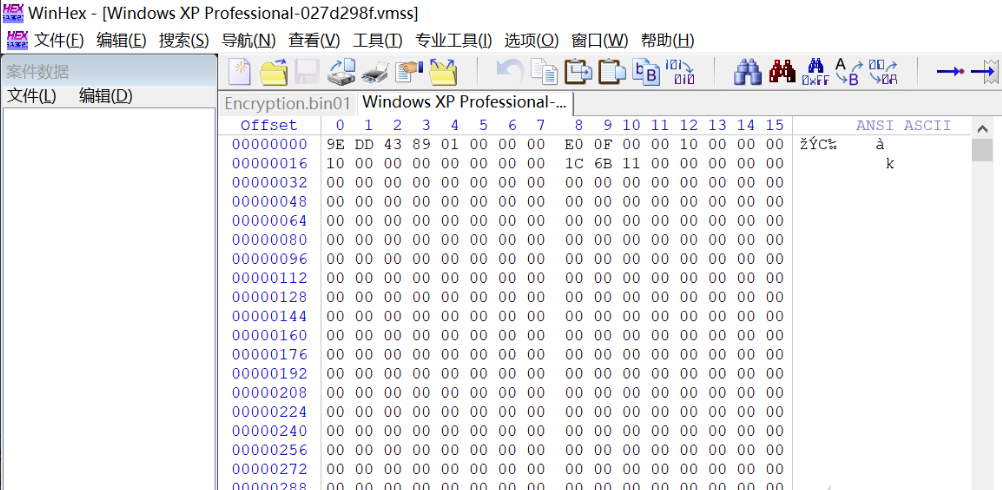Select hex byte 0F in first row
The width and height of the screenshot is (1002, 490).
[603, 144]
